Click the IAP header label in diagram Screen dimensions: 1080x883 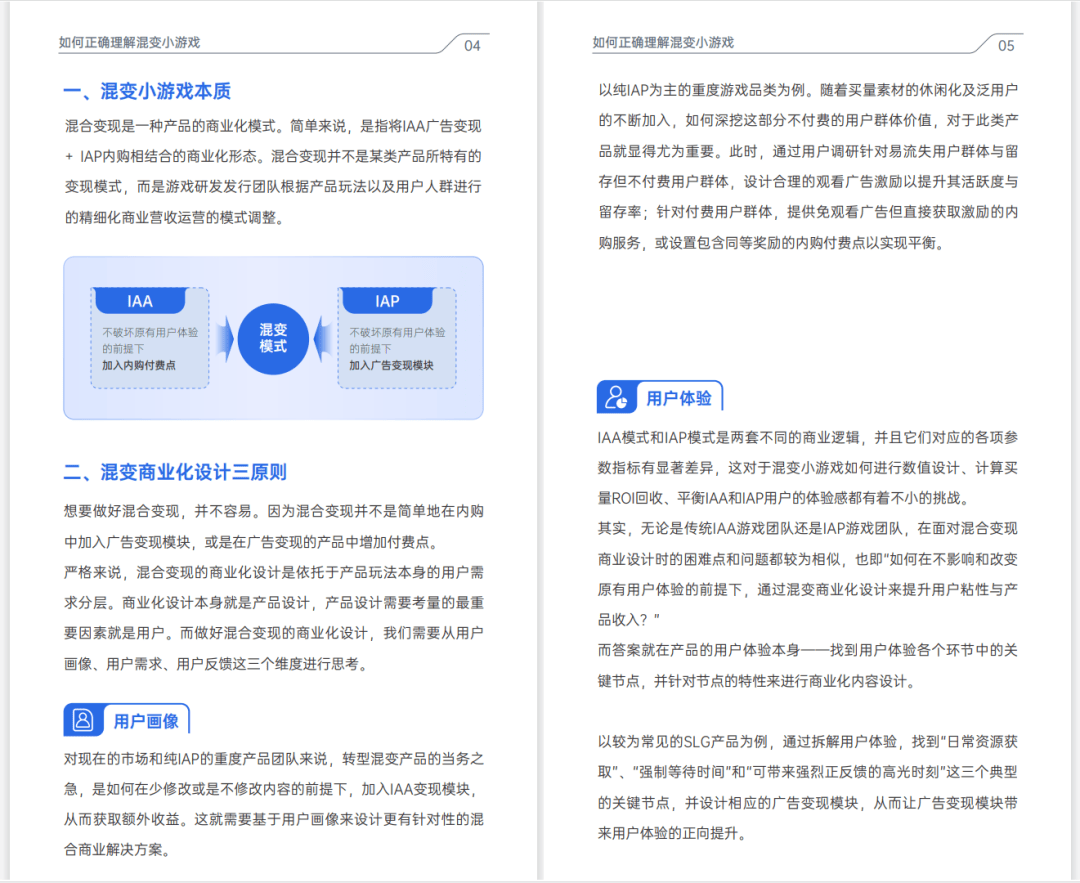click(x=387, y=301)
